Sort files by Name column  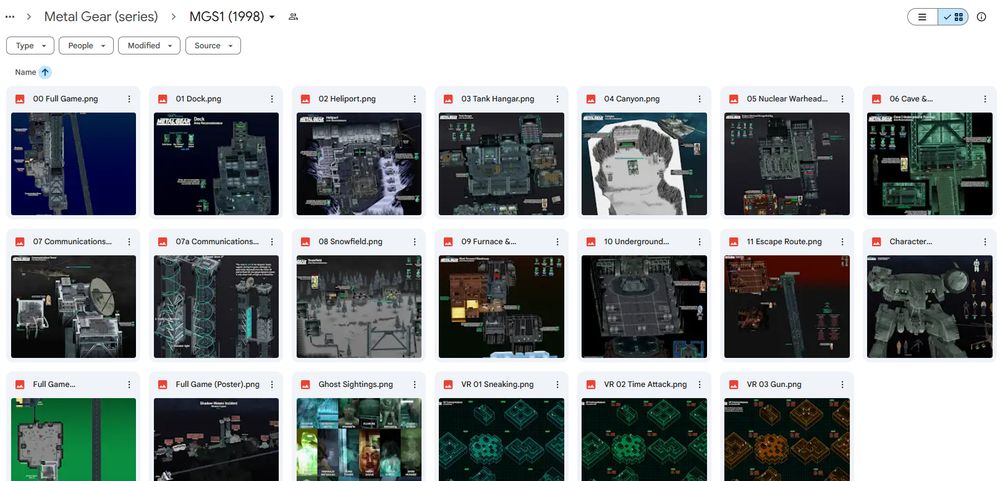coord(26,72)
